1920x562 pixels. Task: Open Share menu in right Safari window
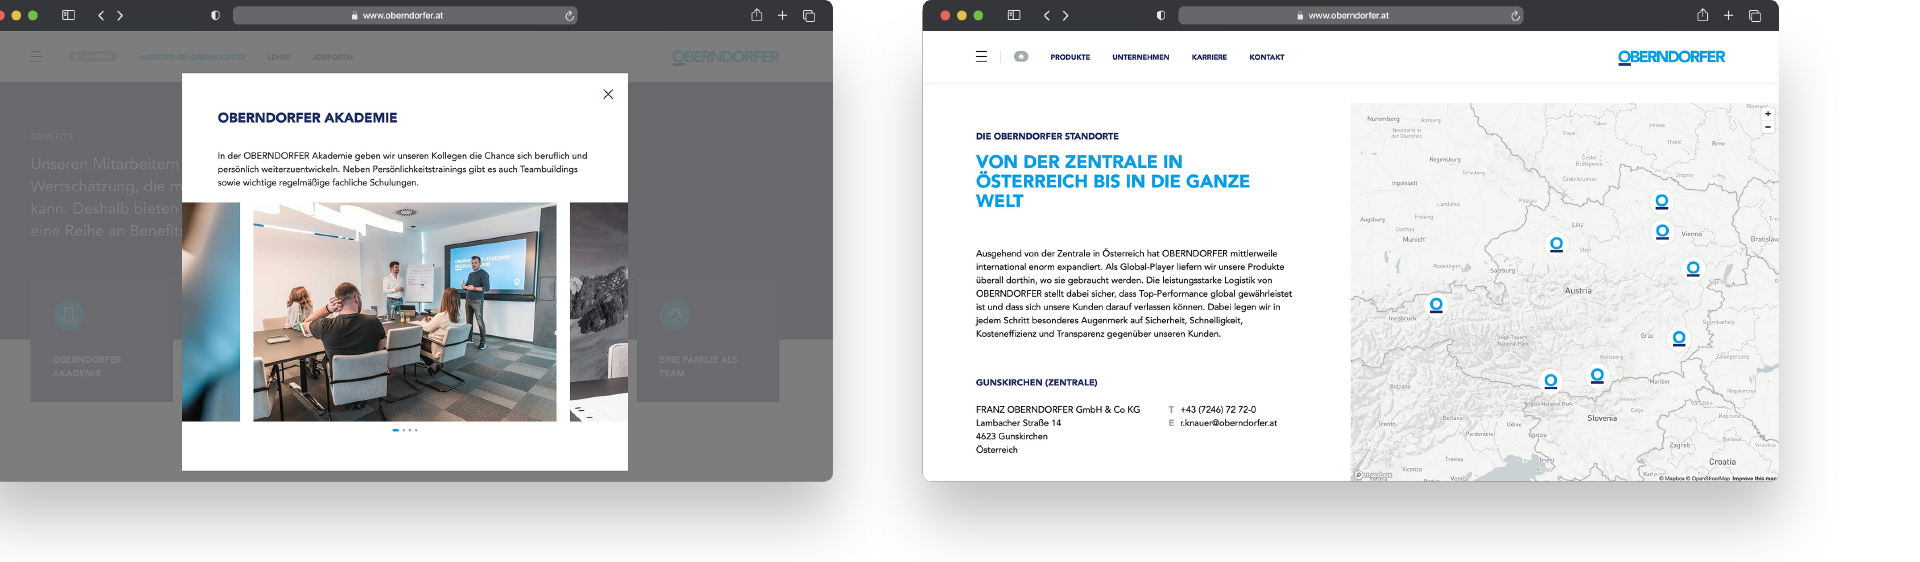tap(1702, 15)
